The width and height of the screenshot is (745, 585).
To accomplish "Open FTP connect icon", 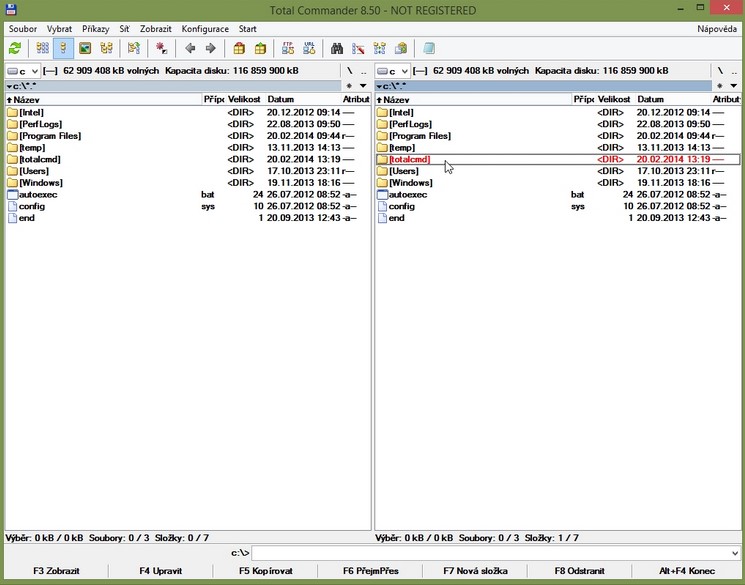I will pos(288,48).
